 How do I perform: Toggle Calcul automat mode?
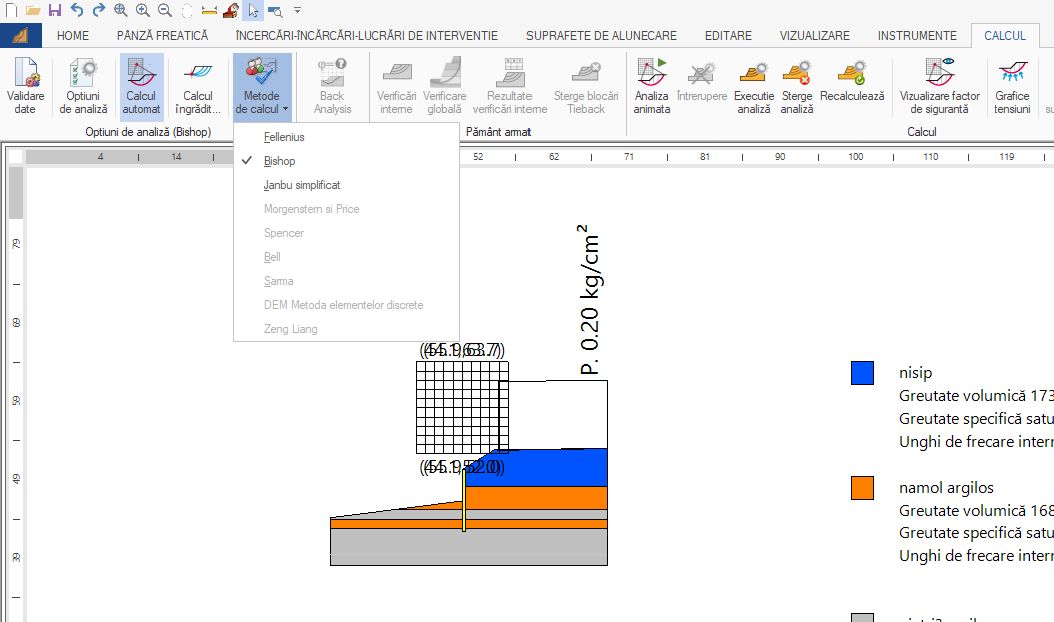141,86
